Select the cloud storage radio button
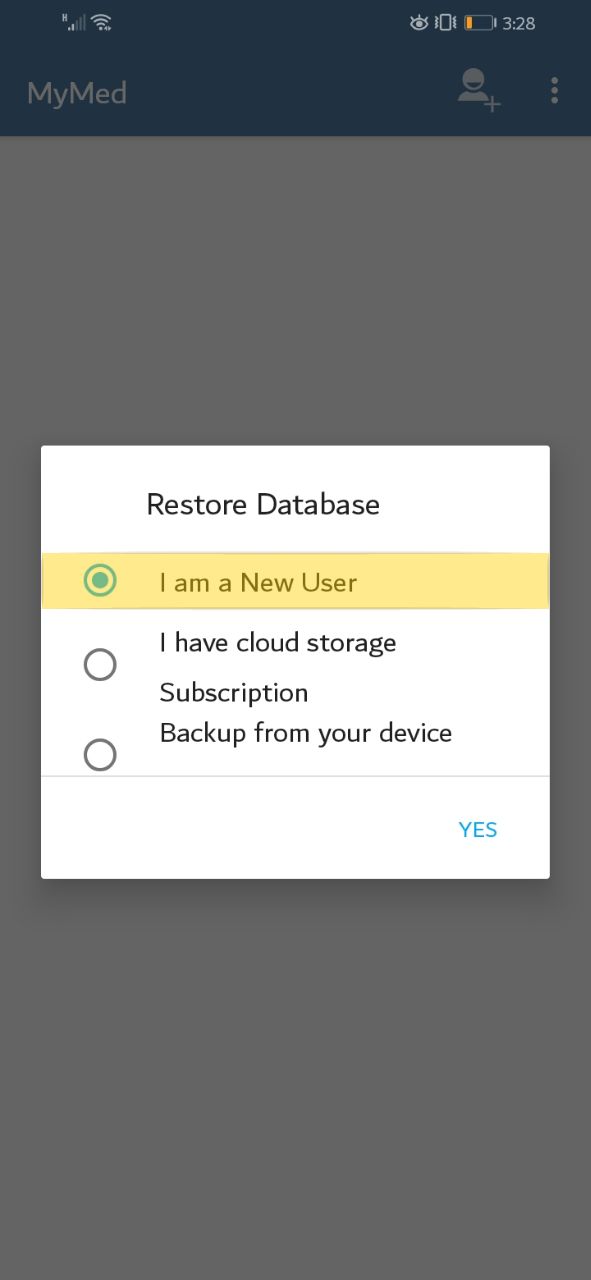Image resolution: width=591 pixels, height=1280 pixels. coord(100,665)
